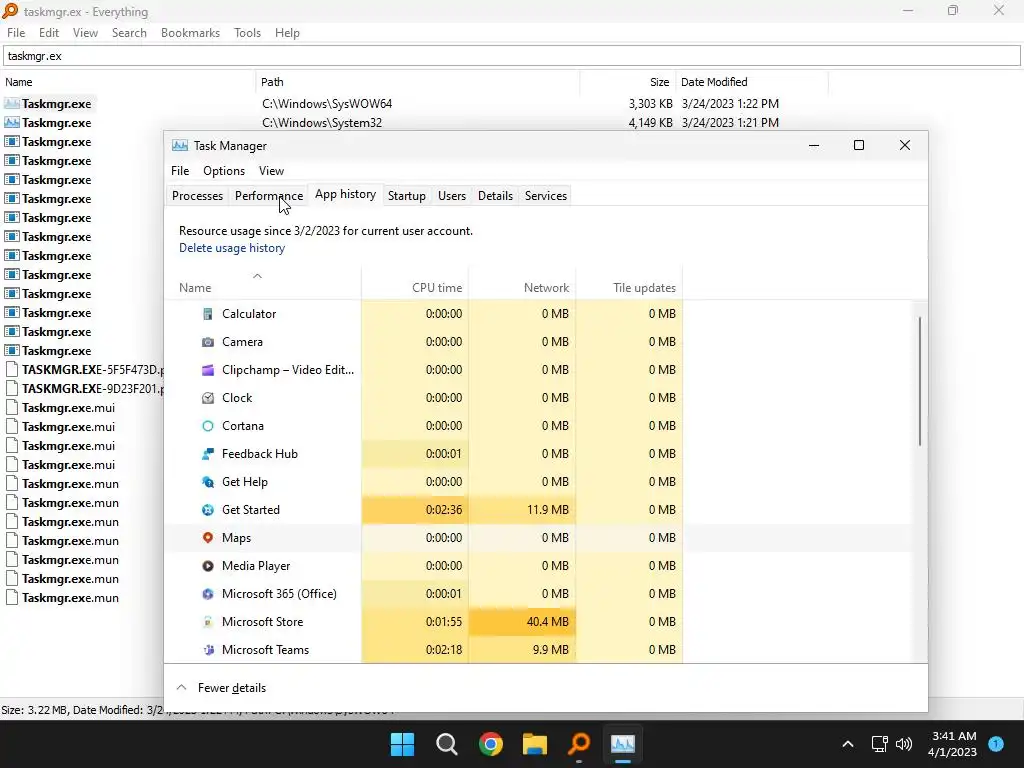The width and height of the screenshot is (1024, 768).
Task: Sort by Tile updates column
Action: point(644,288)
